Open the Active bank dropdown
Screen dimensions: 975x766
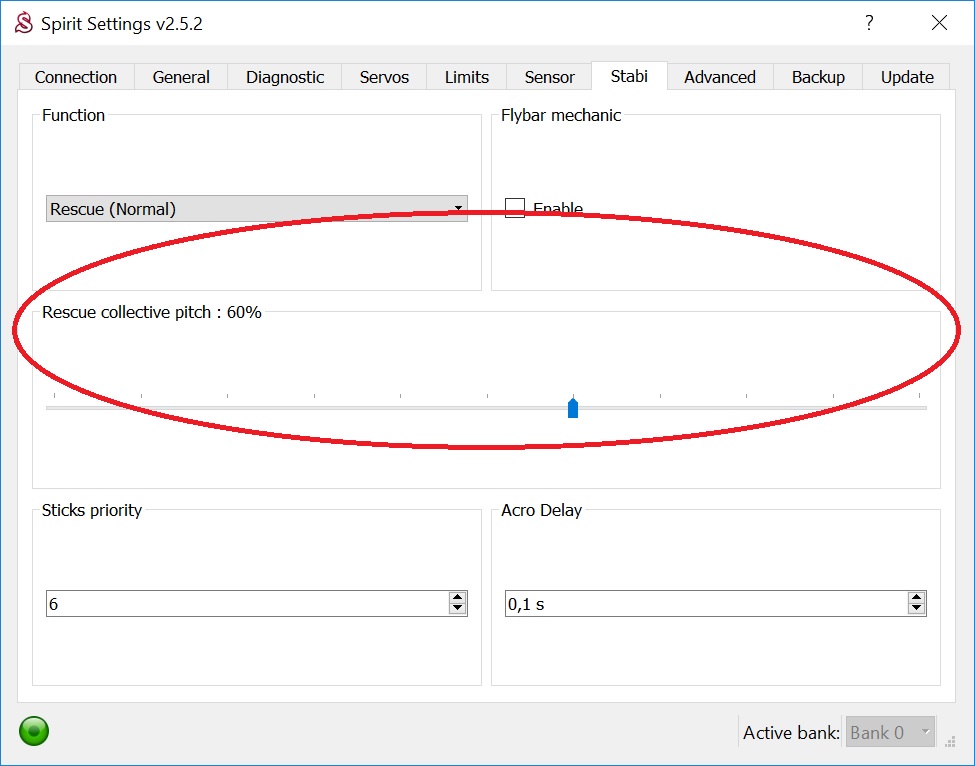(x=890, y=732)
